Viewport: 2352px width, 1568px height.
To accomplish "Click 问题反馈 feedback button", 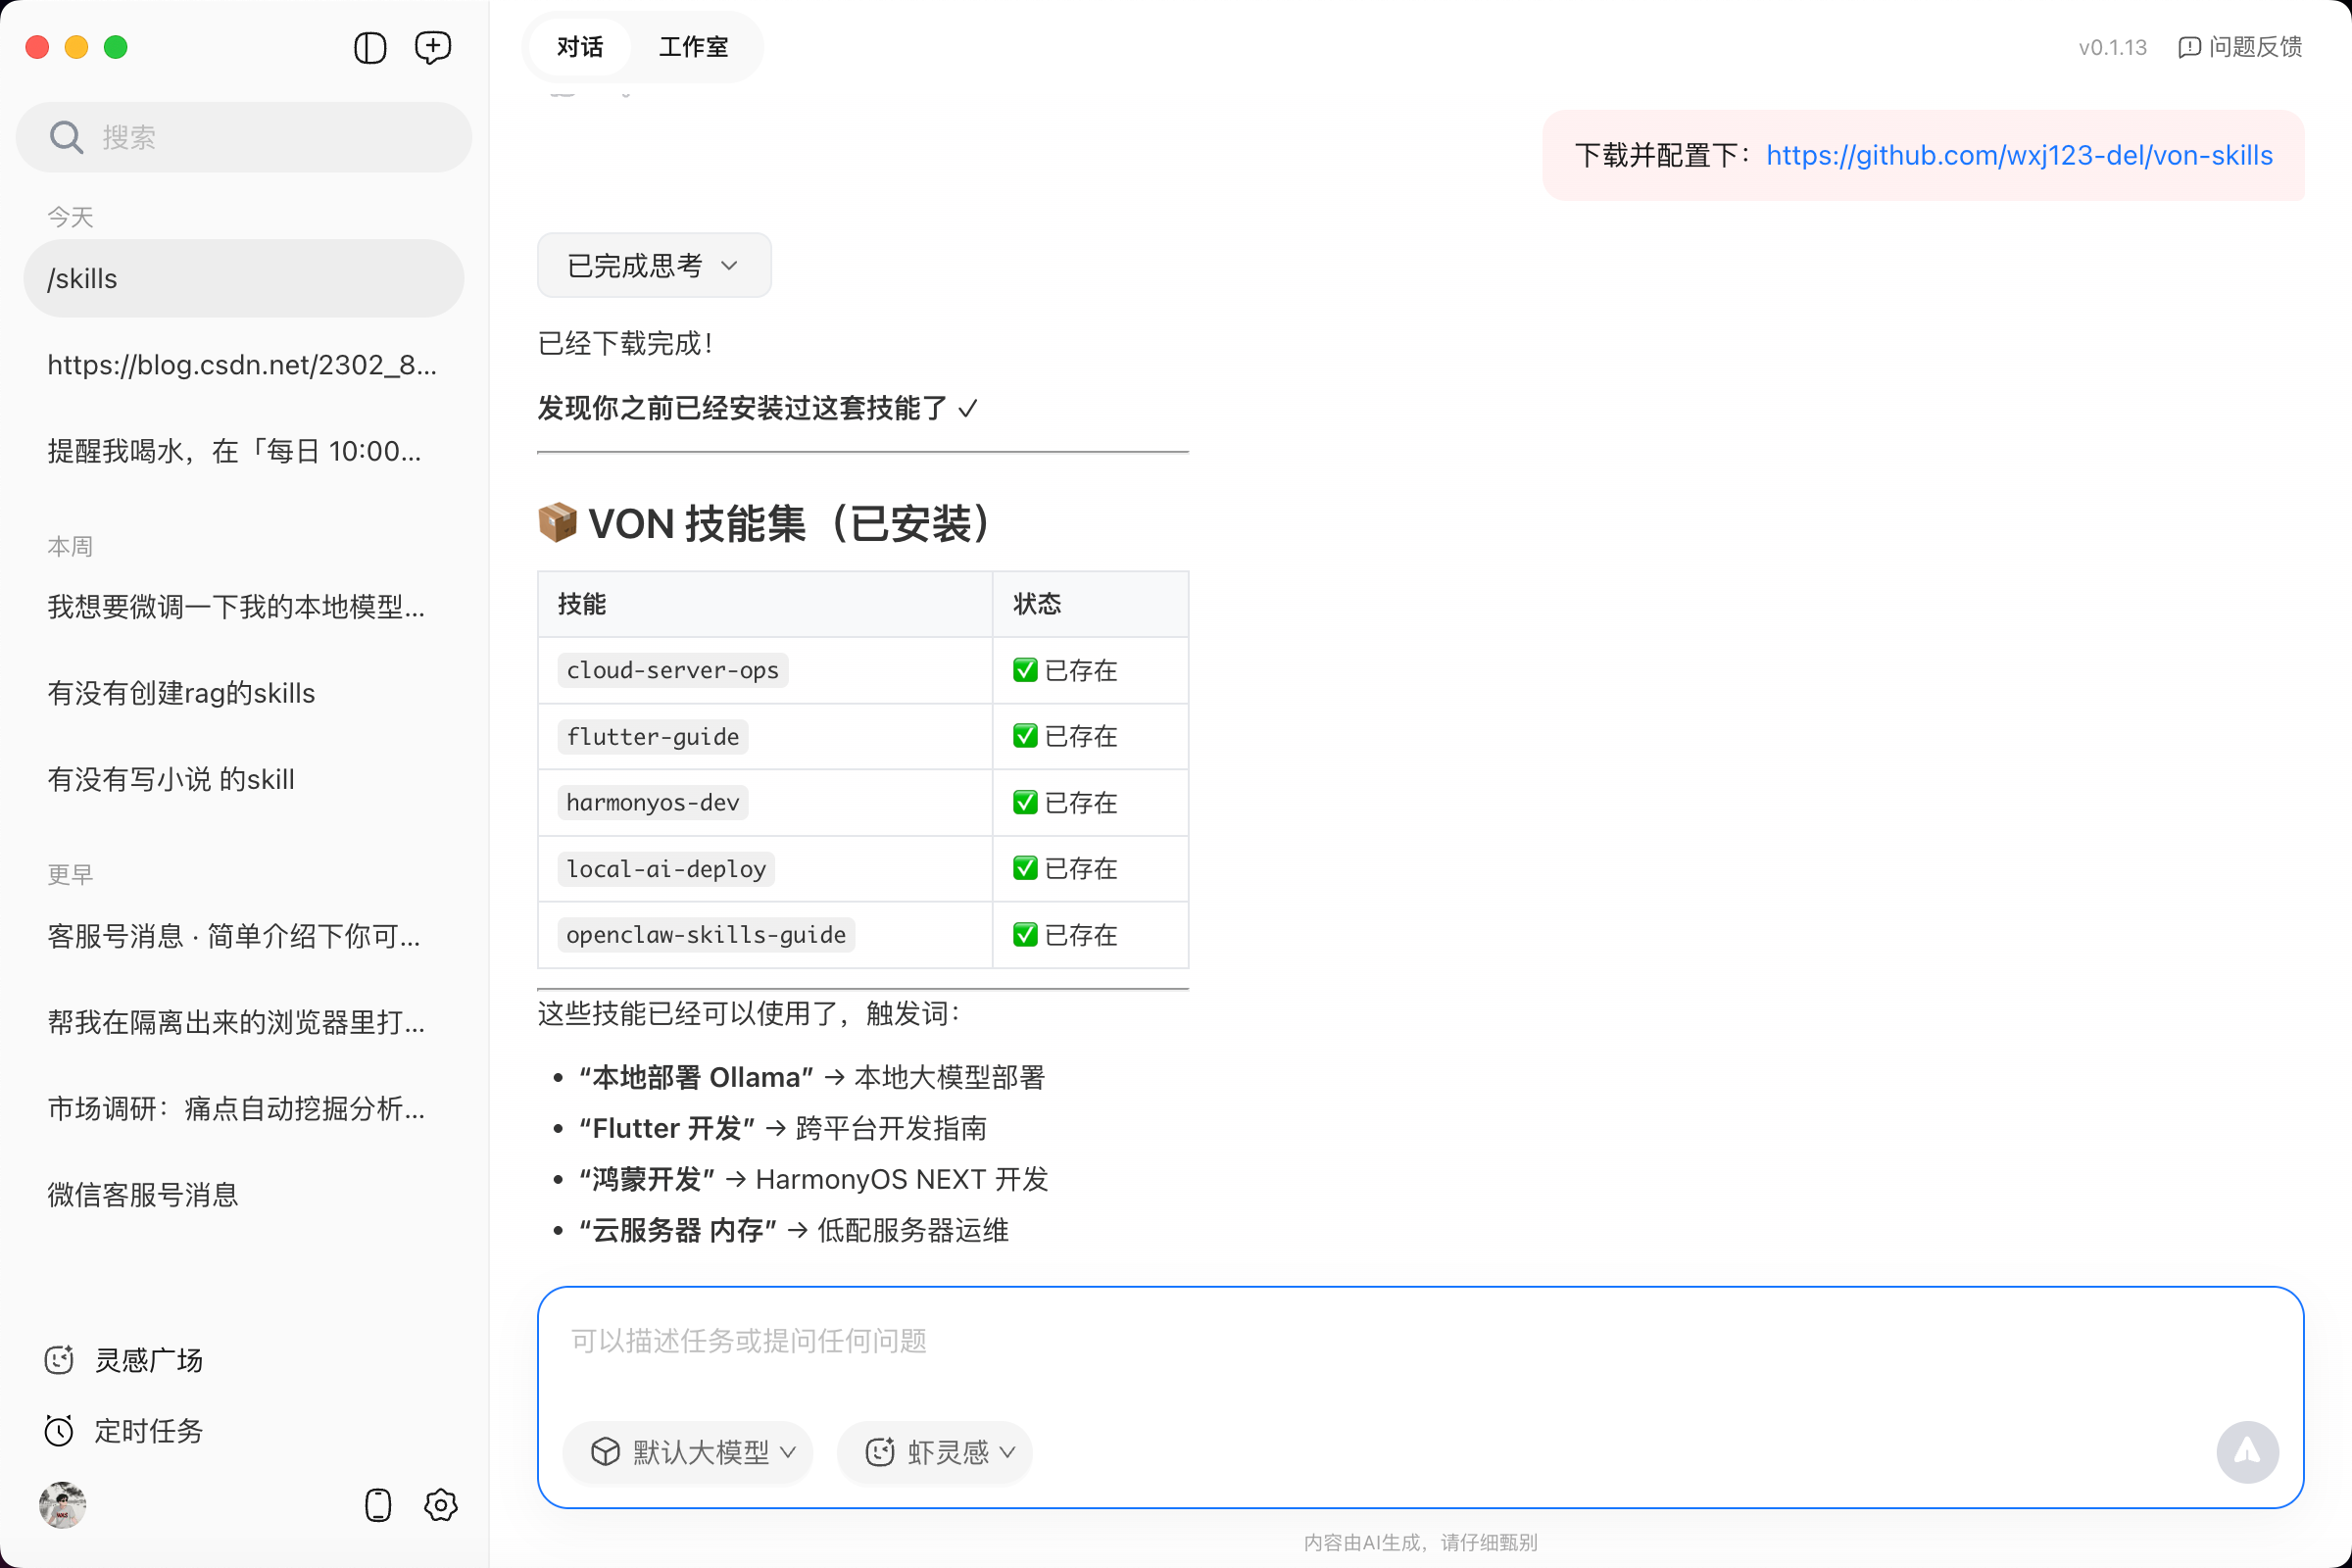I will [2240, 47].
